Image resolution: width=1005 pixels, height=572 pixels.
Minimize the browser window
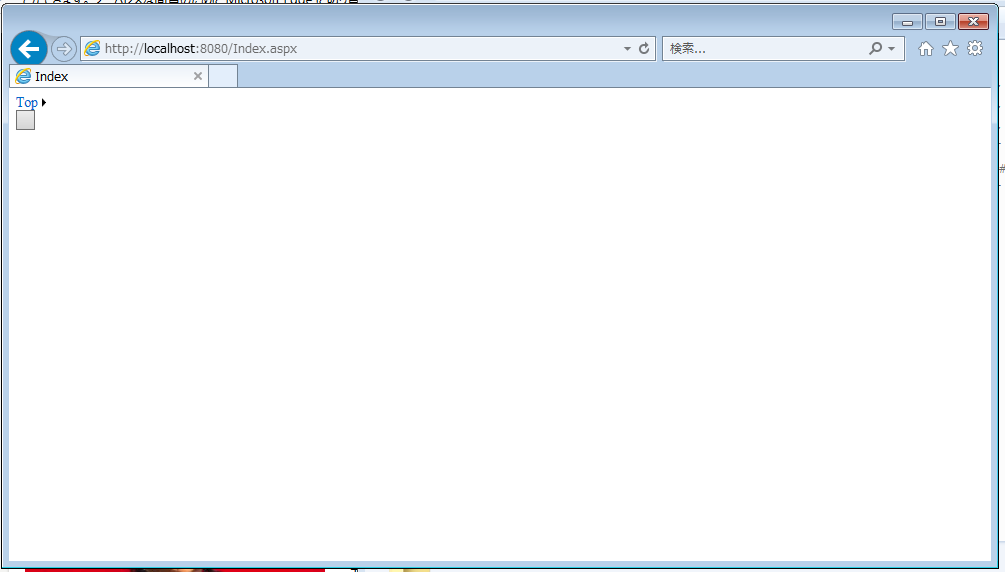coord(908,22)
